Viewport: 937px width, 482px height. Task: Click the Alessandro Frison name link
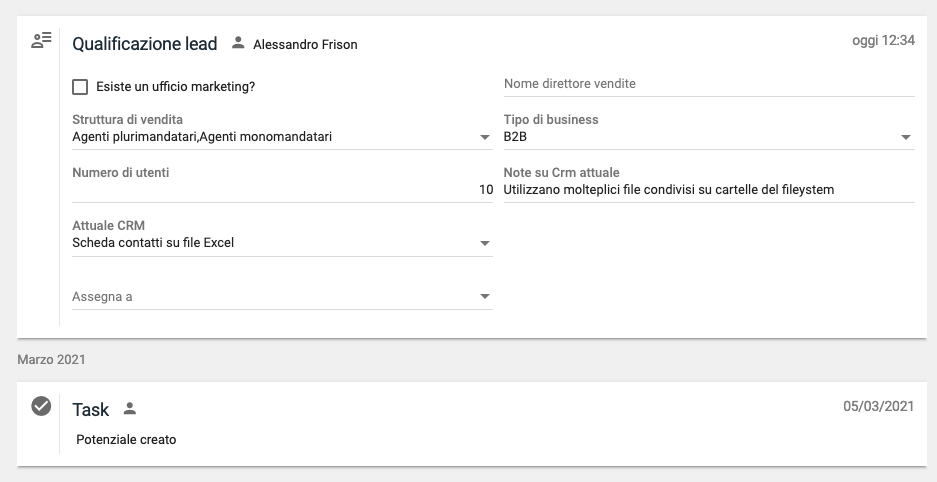(x=305, y=44)
